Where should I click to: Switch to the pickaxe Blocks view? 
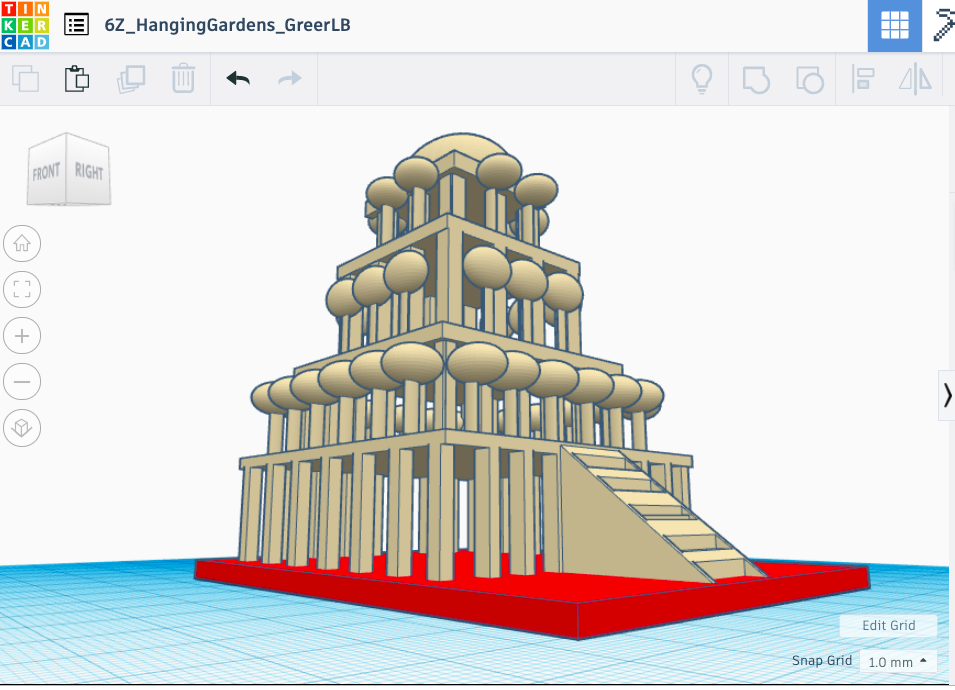(943, 26)
